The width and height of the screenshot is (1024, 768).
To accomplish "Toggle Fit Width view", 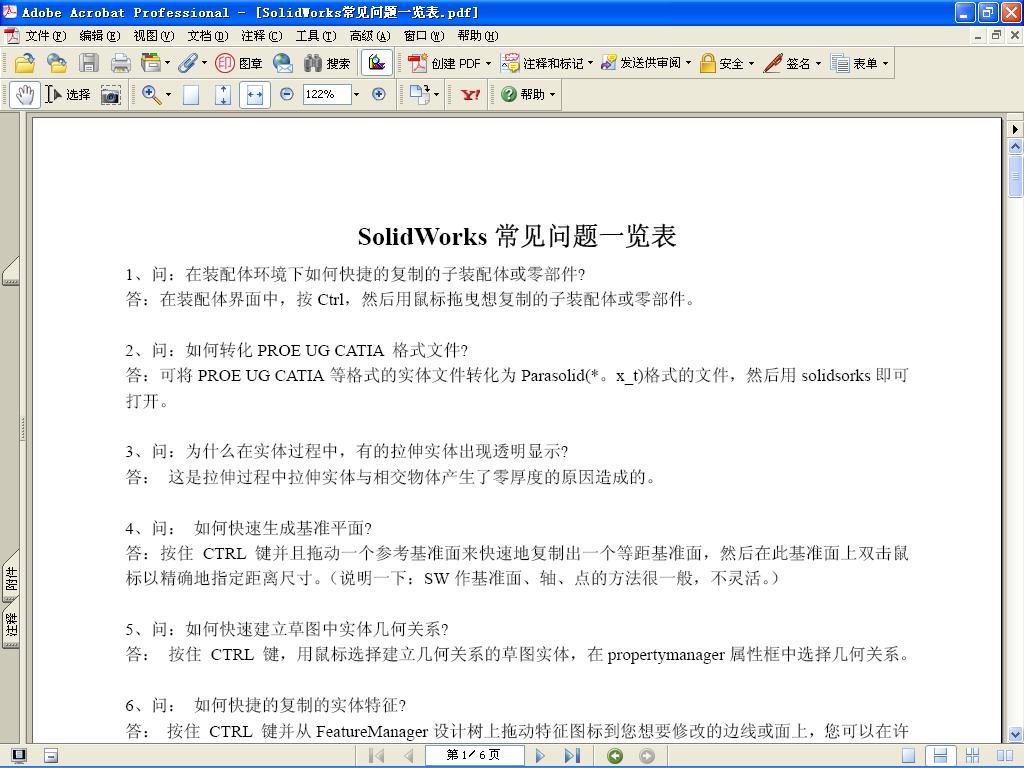I will coord(255,95).
